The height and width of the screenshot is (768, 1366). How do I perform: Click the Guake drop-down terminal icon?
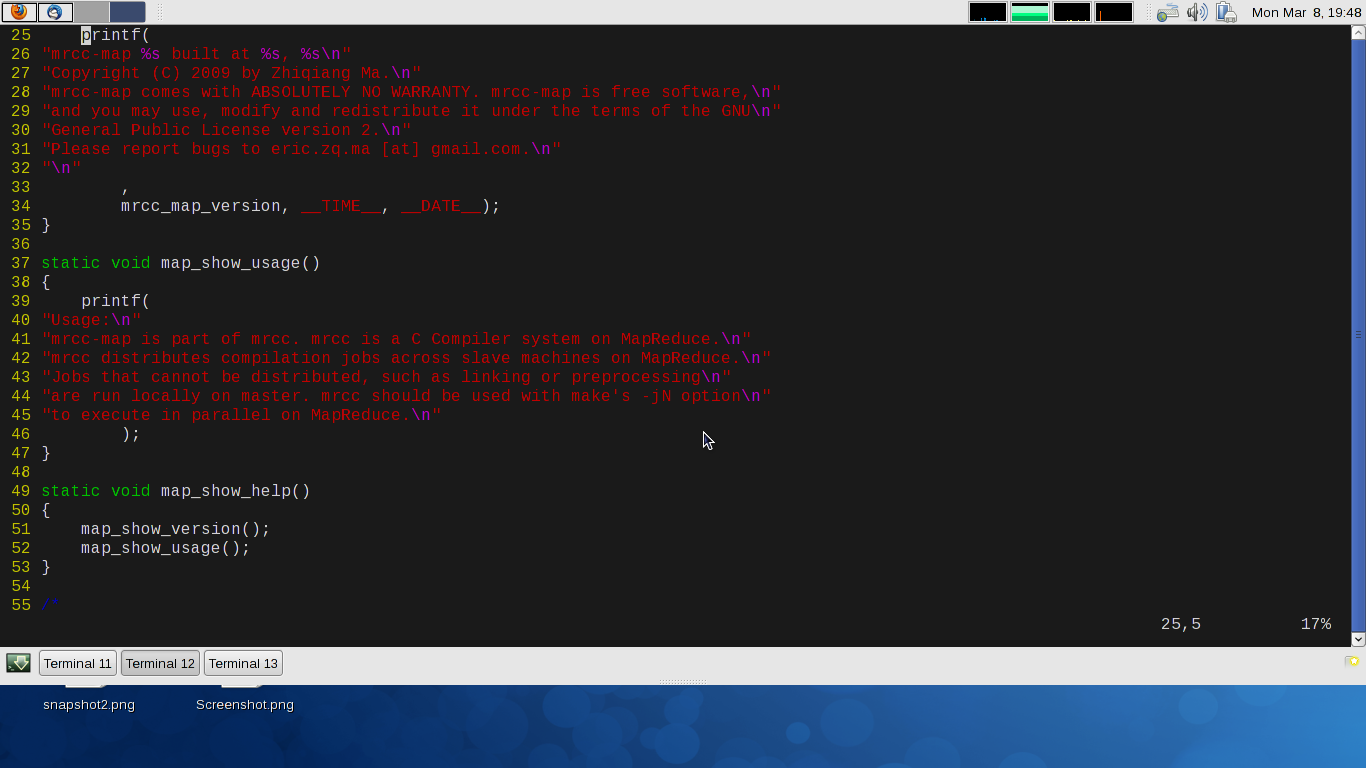(x=18, y=663)
